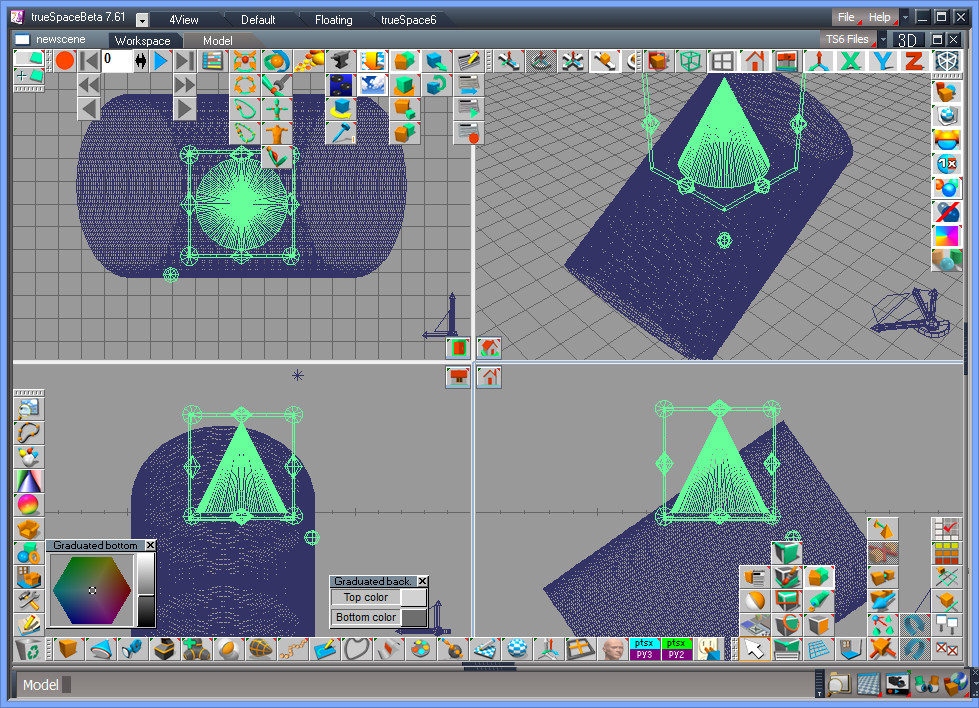Click the heart shape icon in bottom toolbar
Viewport: 979px width, 708px height.
coord(356,649)
